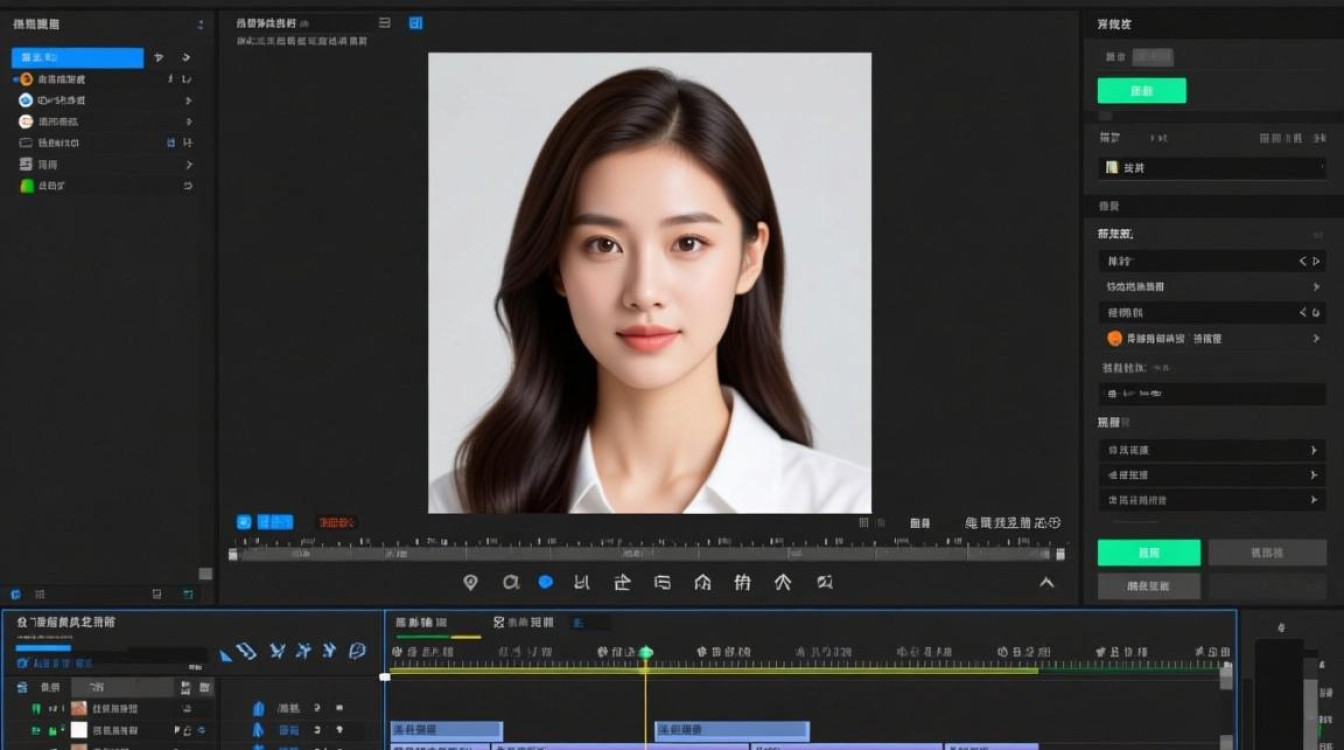Click the gray scrubber bar beneath the preview

click(x=647, y=554)
